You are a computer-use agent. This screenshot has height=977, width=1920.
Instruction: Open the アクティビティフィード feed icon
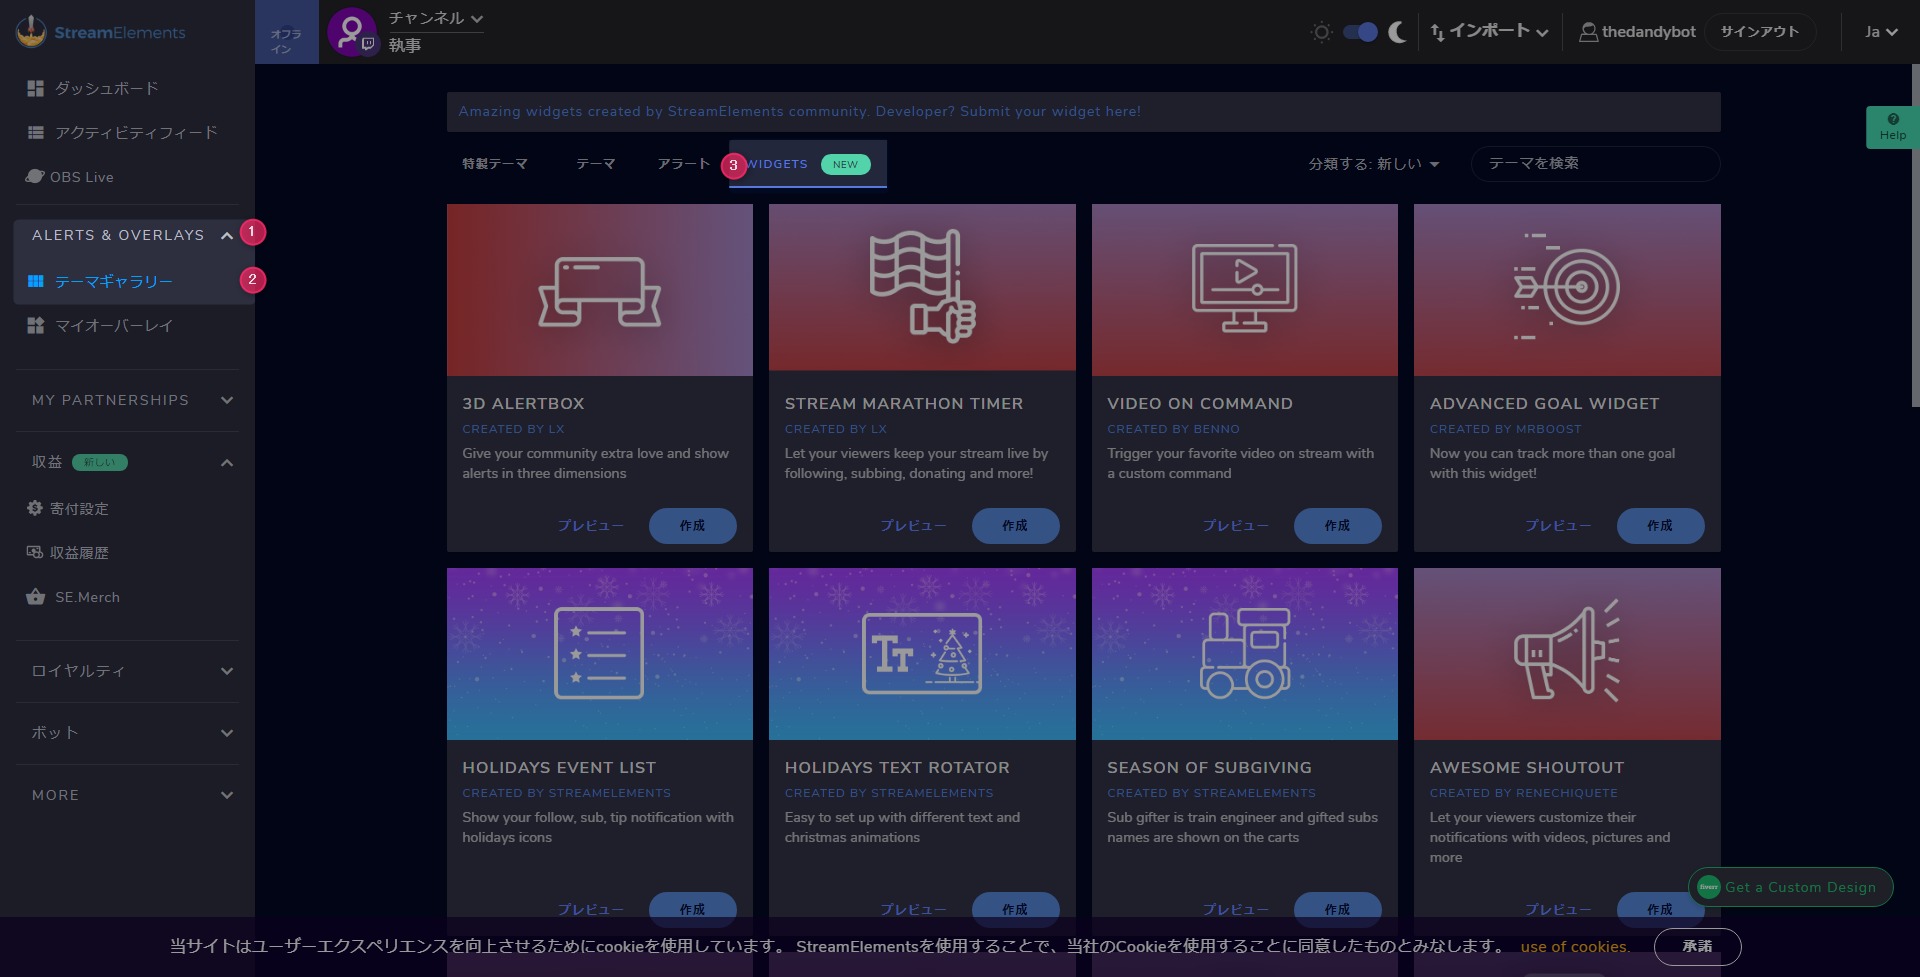[x=36, y=132]
